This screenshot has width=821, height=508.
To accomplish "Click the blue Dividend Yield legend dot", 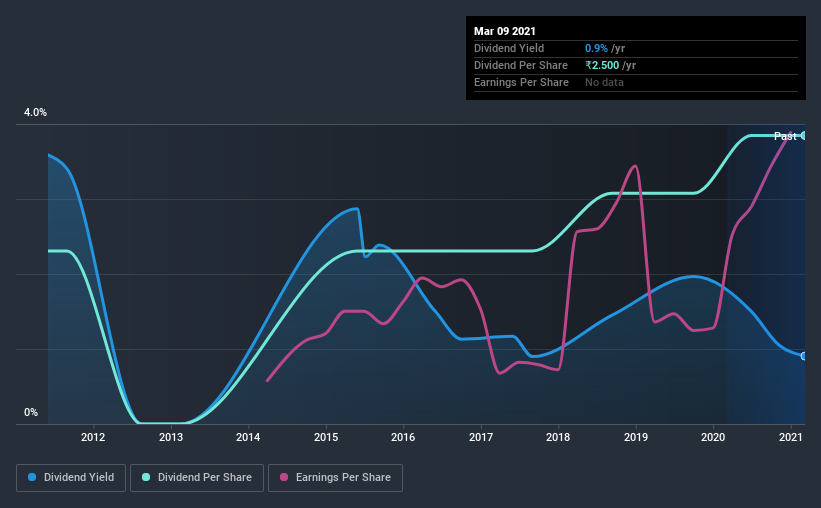I will point(32,477).
